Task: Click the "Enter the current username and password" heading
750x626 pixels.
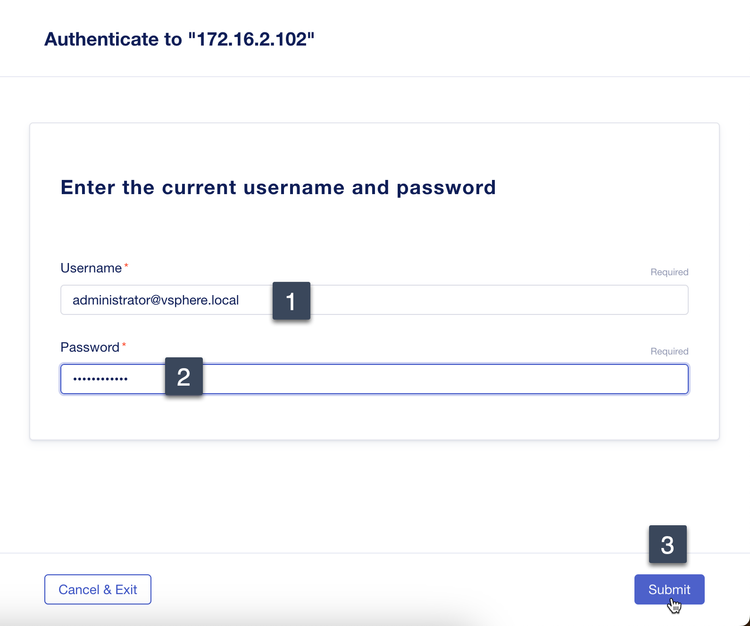Action: (x=278, y=187)
